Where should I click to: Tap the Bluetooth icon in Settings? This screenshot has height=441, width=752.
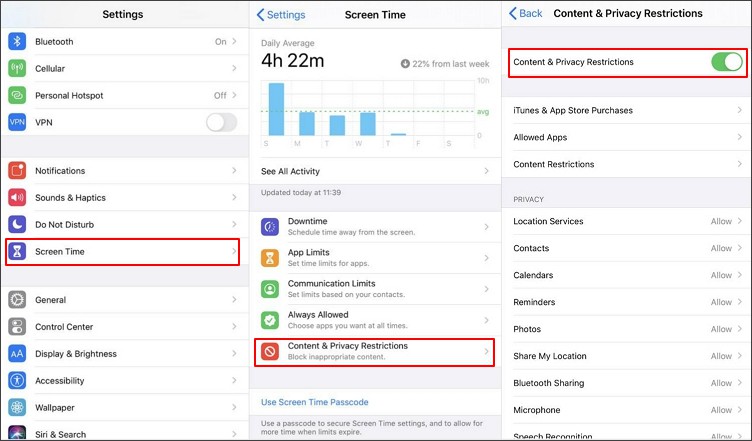17,42
